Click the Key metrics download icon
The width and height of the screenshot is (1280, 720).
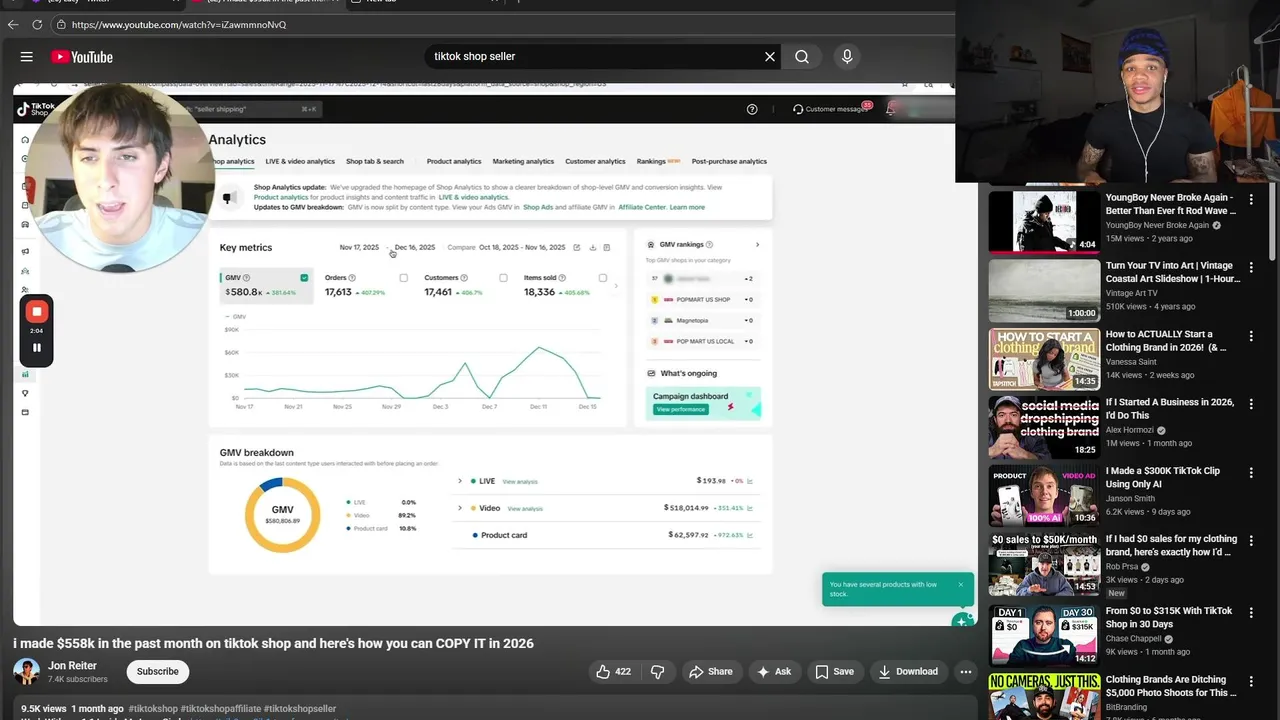[x=592, y=247]
